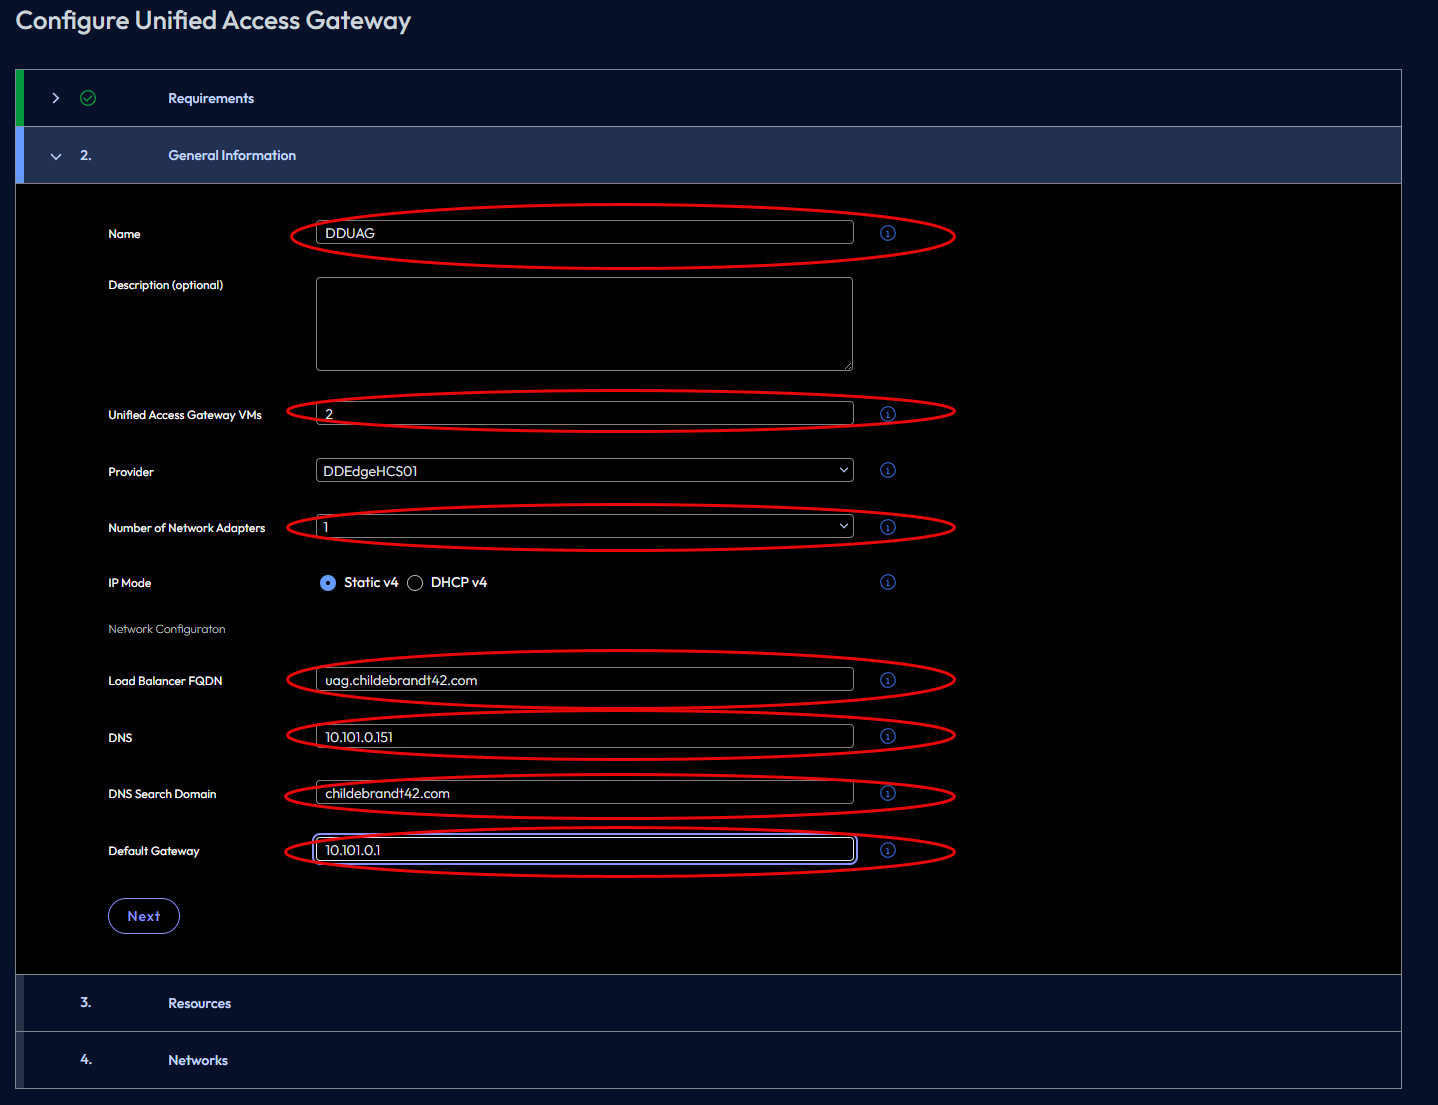Select the Static v4 radio button
1438x1105 pixels.
(x=328, y=583)
